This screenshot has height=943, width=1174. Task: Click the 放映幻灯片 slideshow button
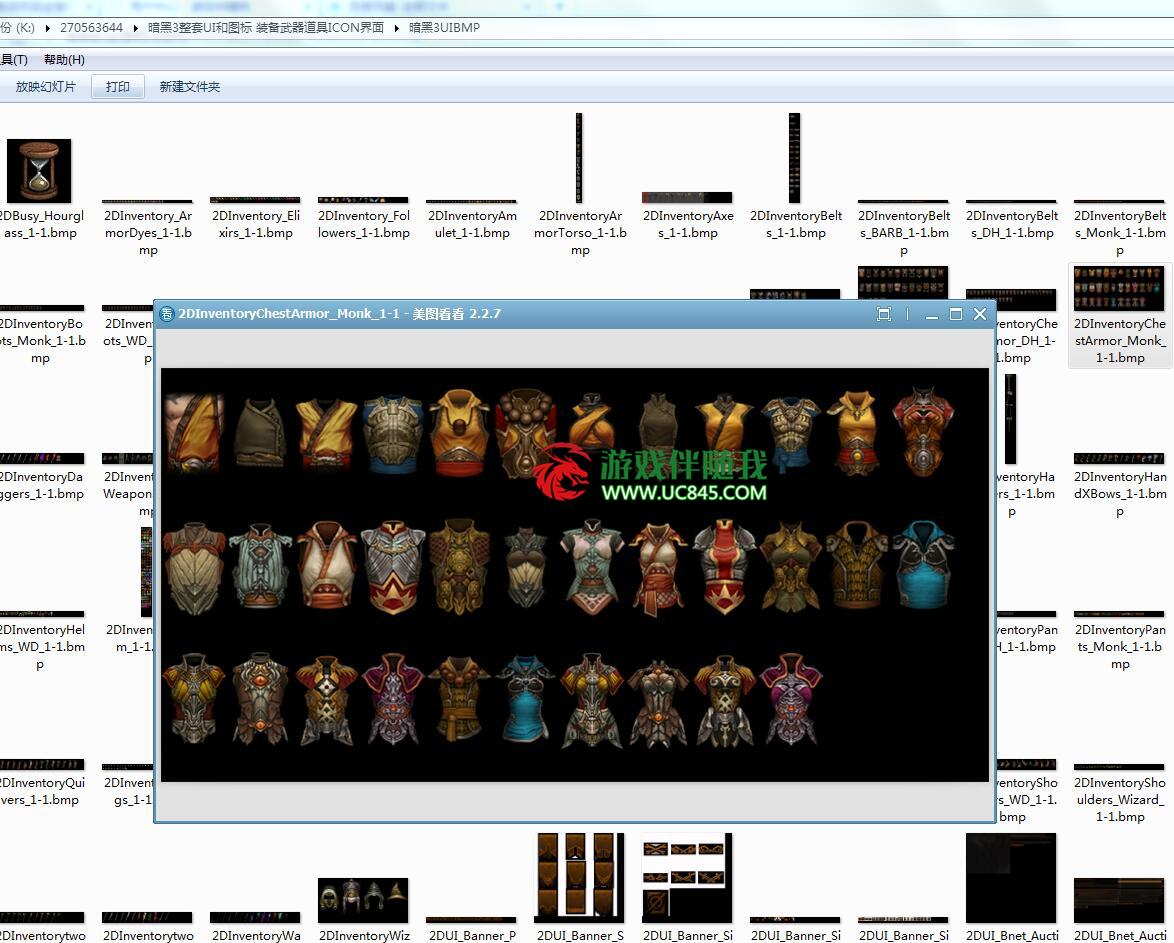(x=46, y=87)
